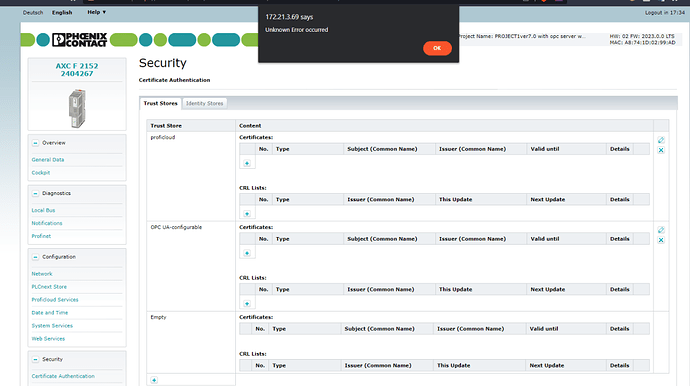Click the AXC F 2152 2404267 device title
The width and height of the screenshot is (690, 386).
[x=77, y=70]
